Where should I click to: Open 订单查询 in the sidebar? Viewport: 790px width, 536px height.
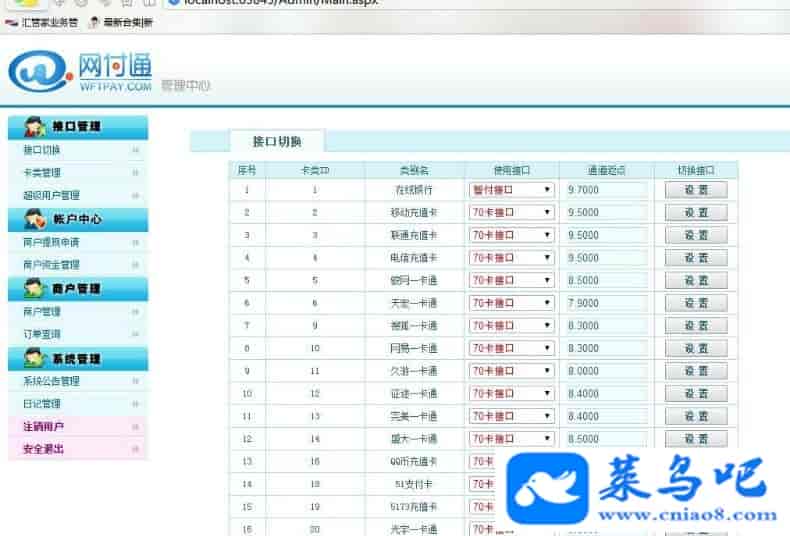point(42,334)
